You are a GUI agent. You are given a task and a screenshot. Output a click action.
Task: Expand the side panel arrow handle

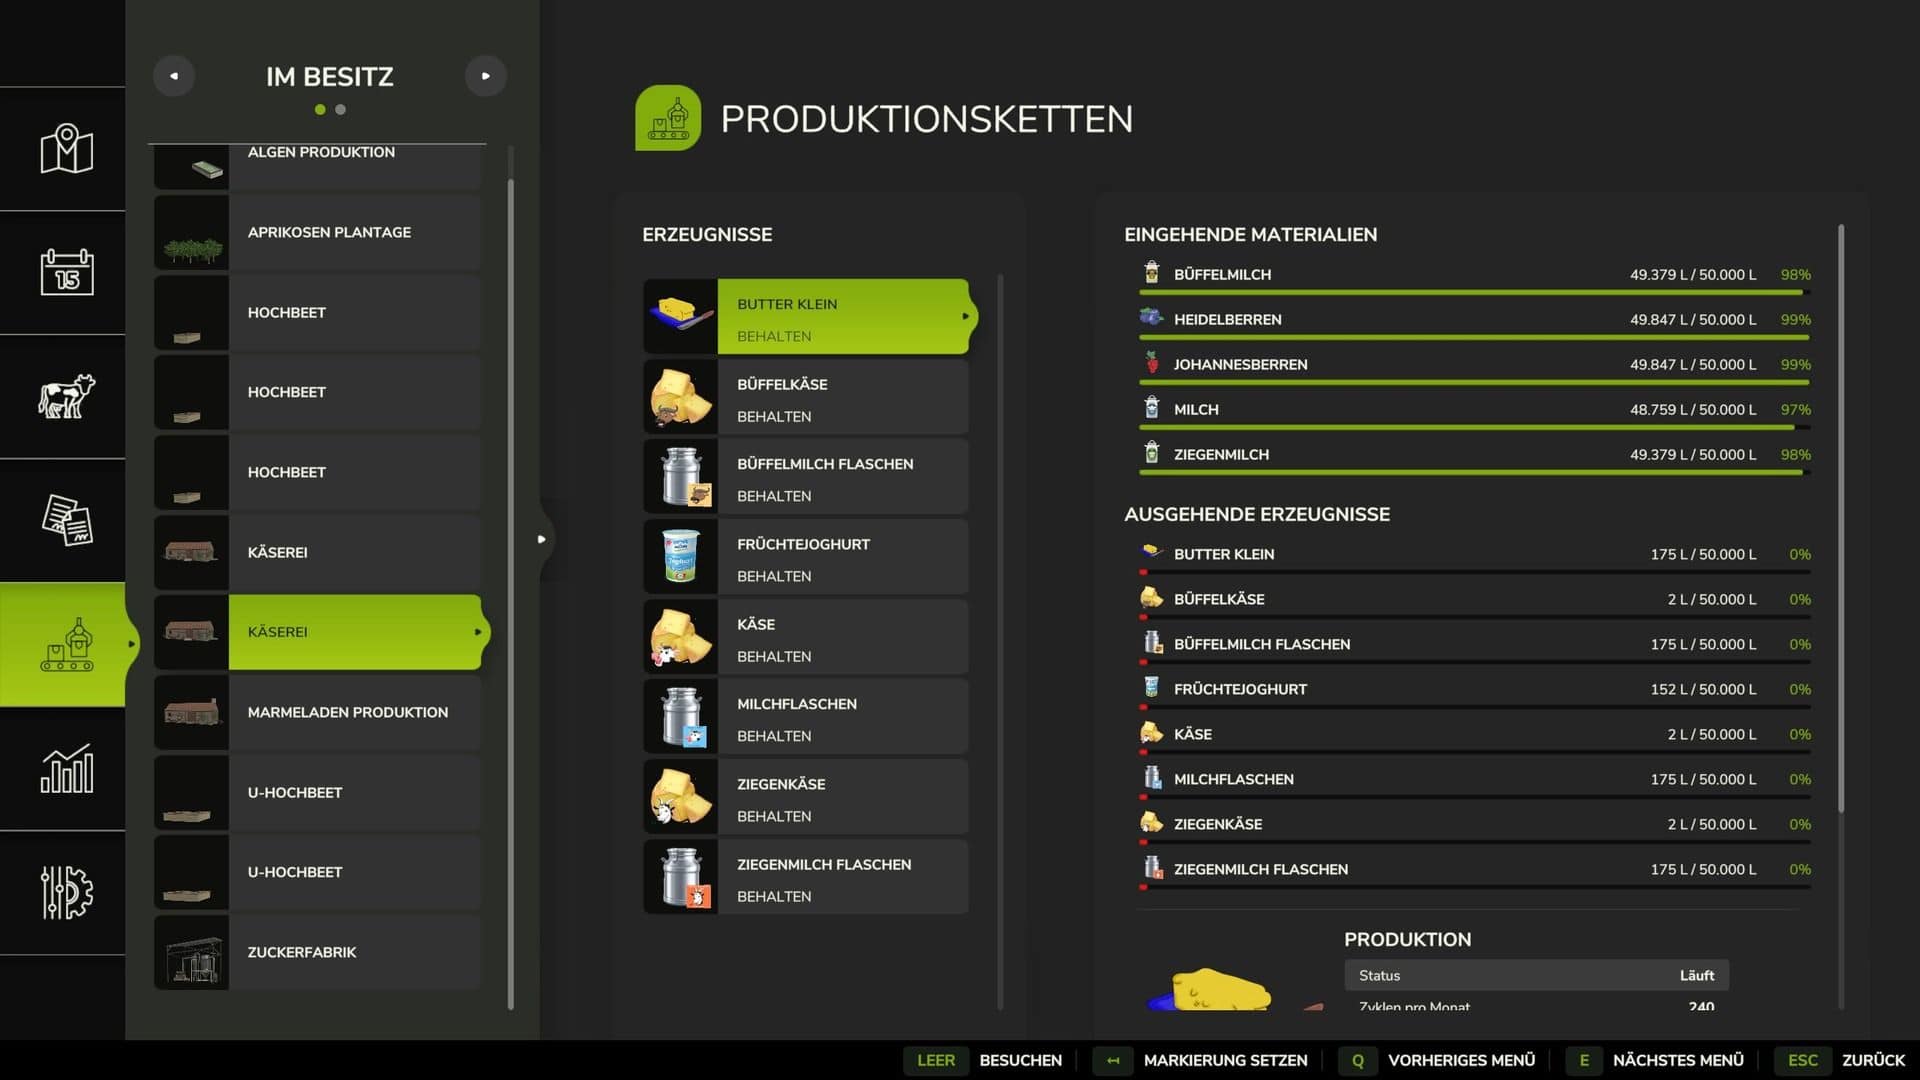pos(541,539)
